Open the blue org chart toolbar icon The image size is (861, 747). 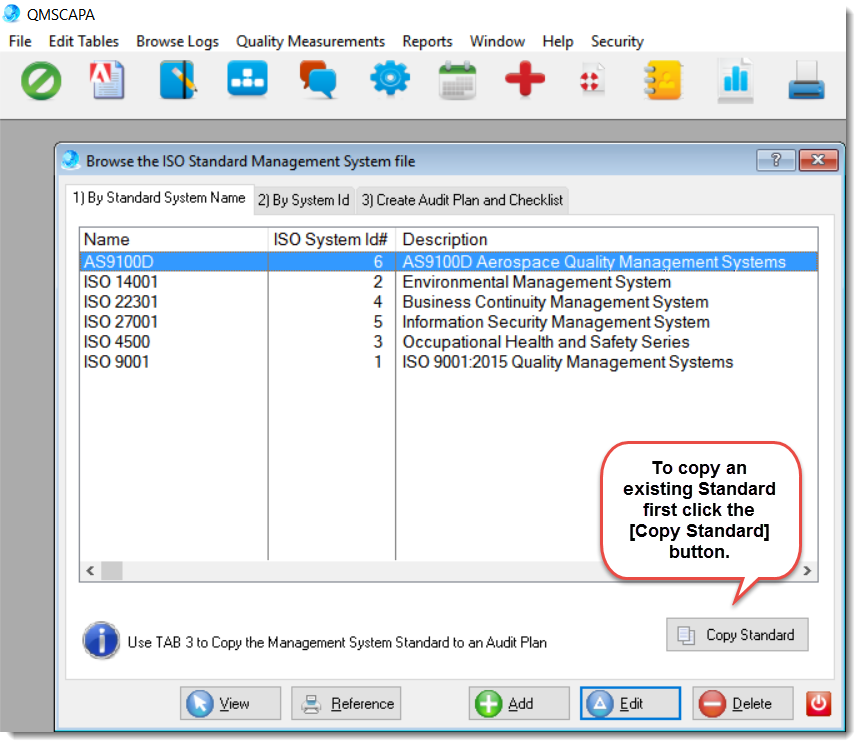[247, 80]
